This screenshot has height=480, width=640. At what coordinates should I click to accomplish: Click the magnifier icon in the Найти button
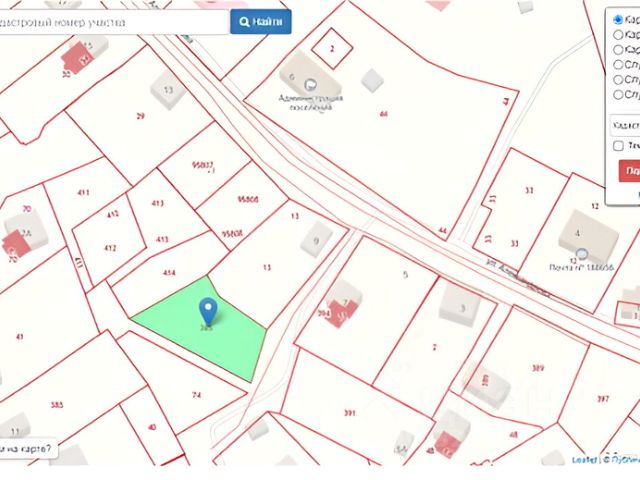(x=244, y=22)
